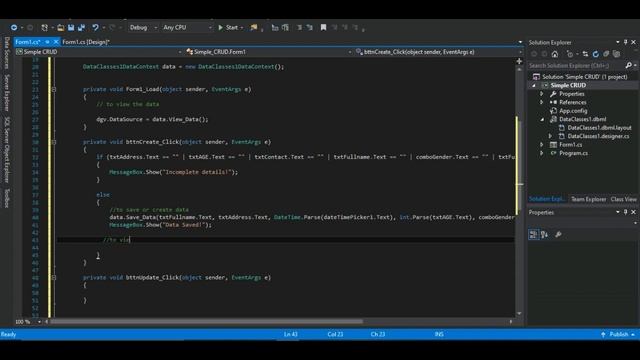Select DataClasses1.dbml.layout file
640x360 pixels.
pyautogui.click(x=599, y=128)
